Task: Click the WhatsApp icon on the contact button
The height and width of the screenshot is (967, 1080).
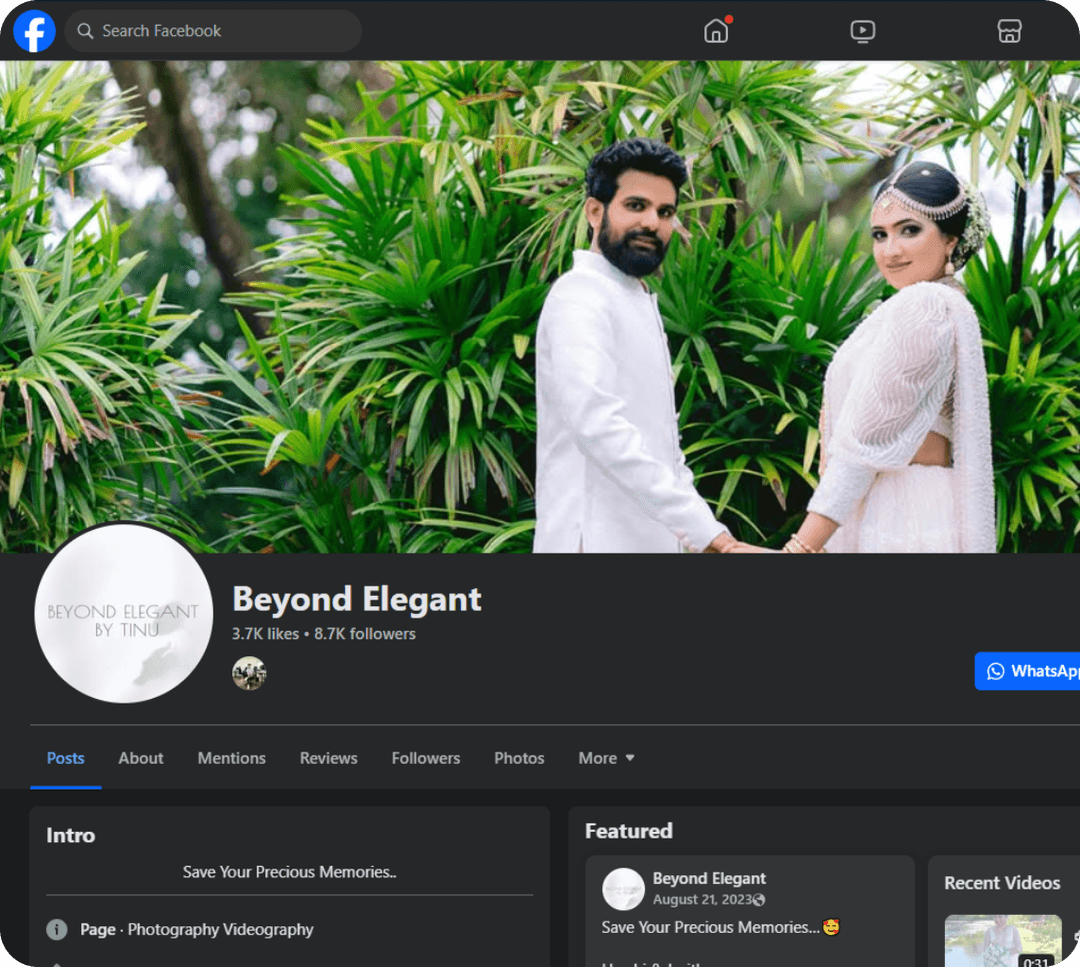Action: [994, 671]
